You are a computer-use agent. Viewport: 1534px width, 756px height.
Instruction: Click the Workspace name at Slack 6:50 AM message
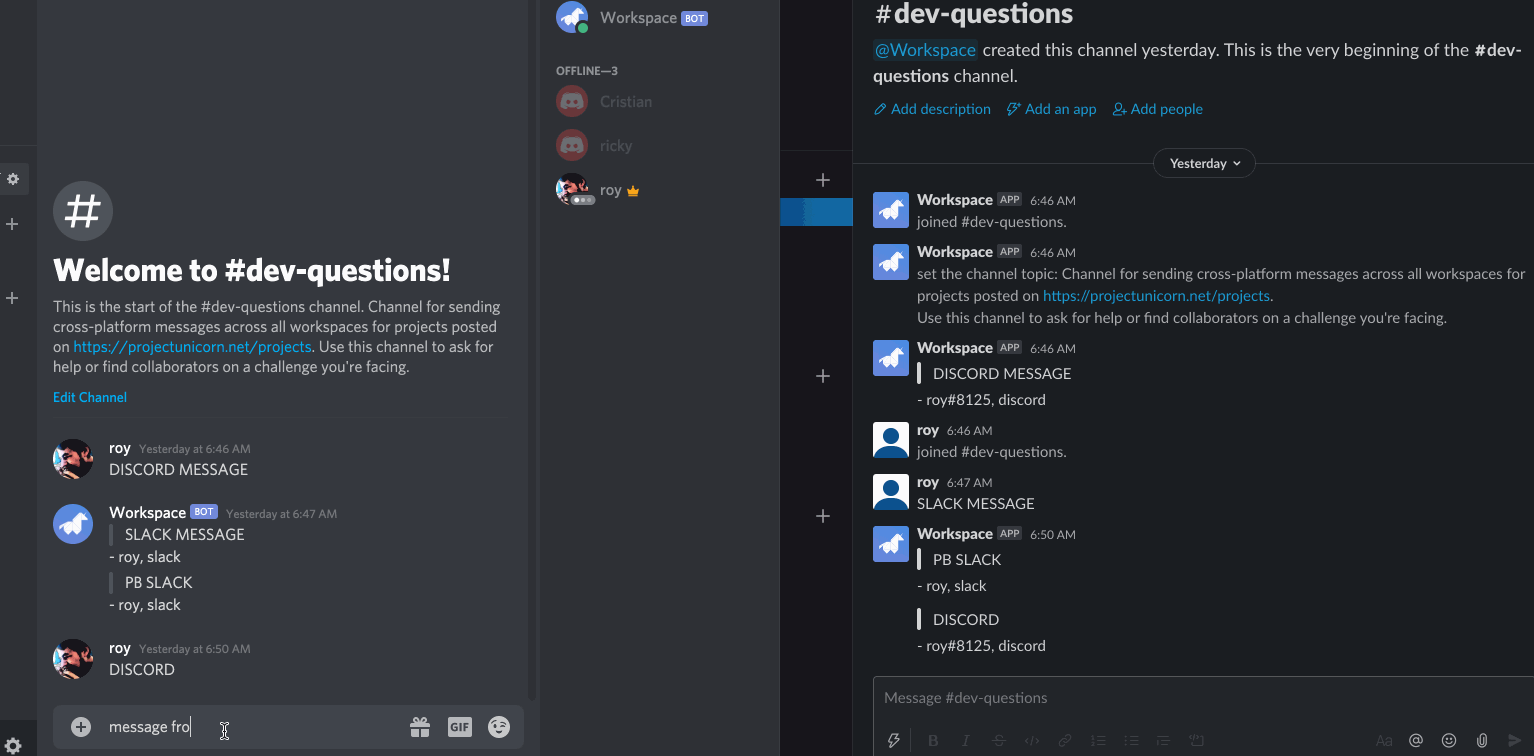(955, 534)
